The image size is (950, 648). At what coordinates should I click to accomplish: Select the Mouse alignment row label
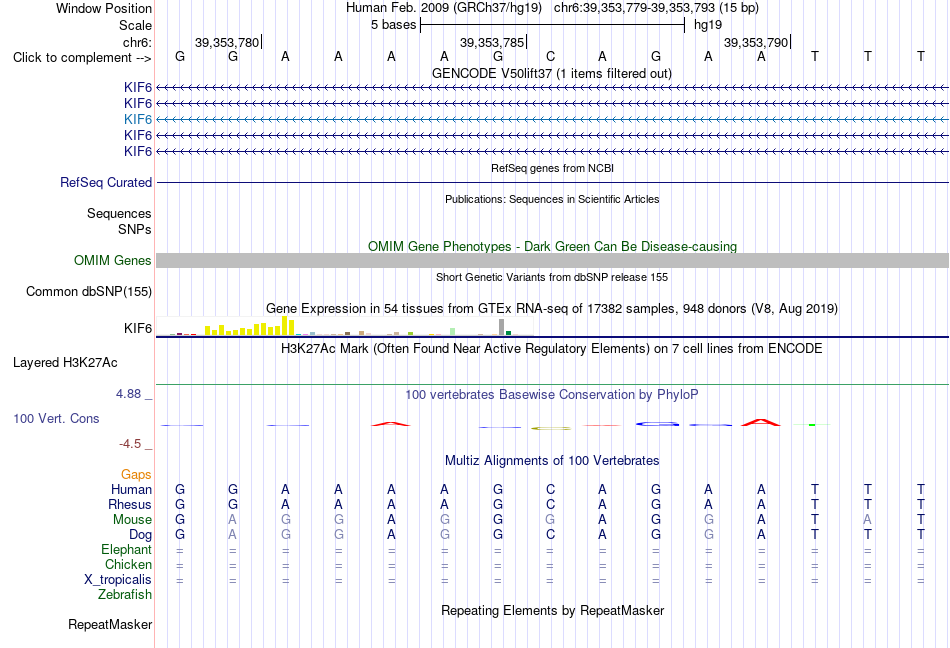coord(133,520)
